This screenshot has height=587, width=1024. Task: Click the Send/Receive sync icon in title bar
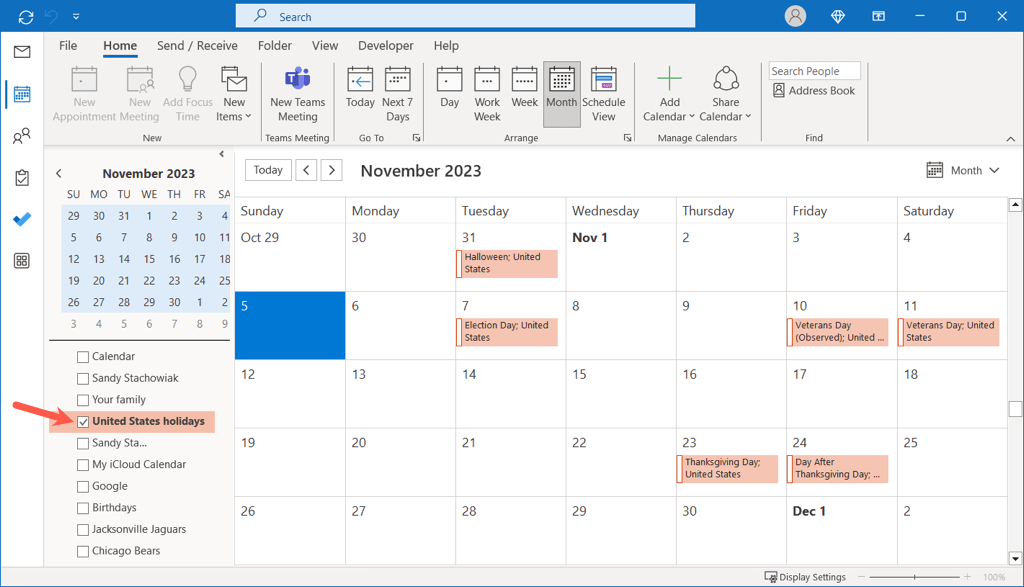[x=25, y=17]
